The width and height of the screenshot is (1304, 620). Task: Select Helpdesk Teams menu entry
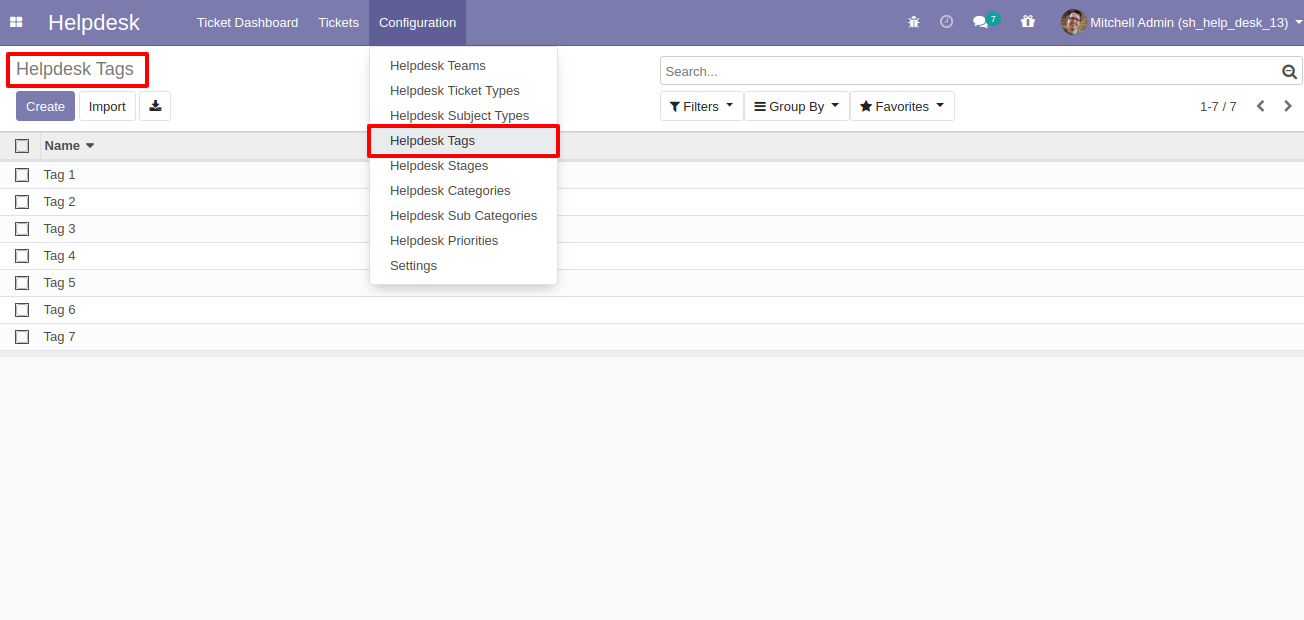[x=463, y=66]
